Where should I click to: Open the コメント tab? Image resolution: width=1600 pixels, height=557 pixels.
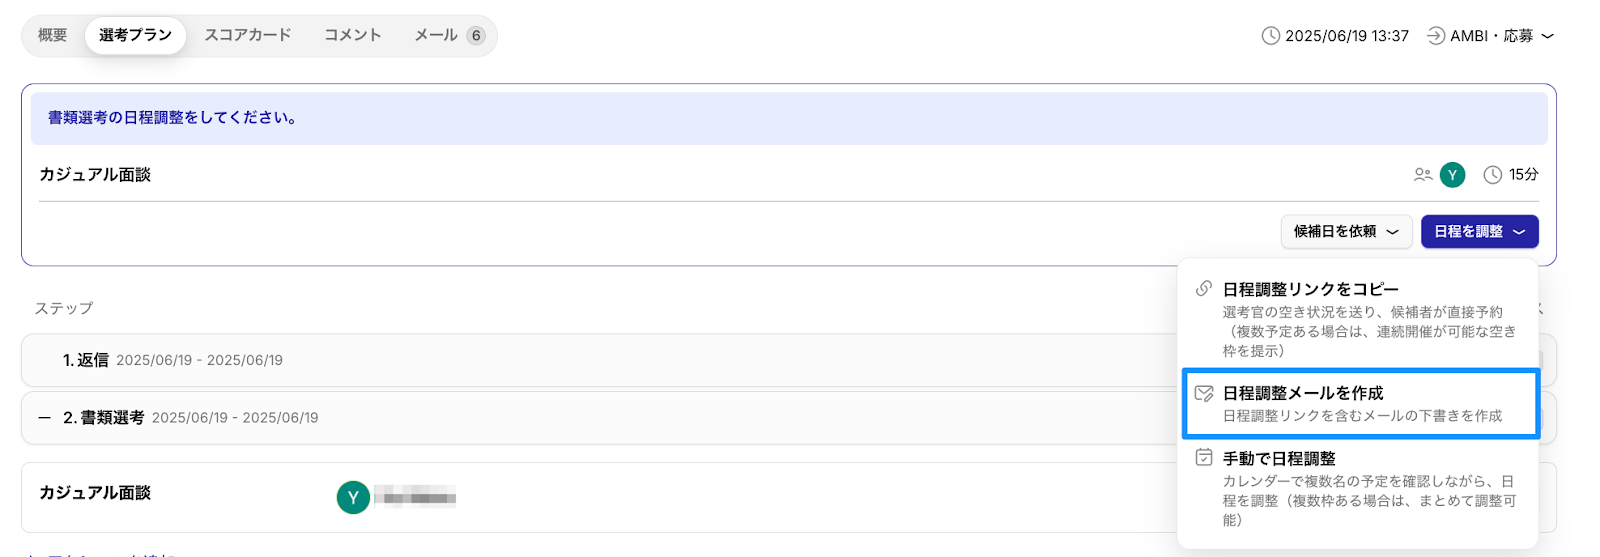352,35
